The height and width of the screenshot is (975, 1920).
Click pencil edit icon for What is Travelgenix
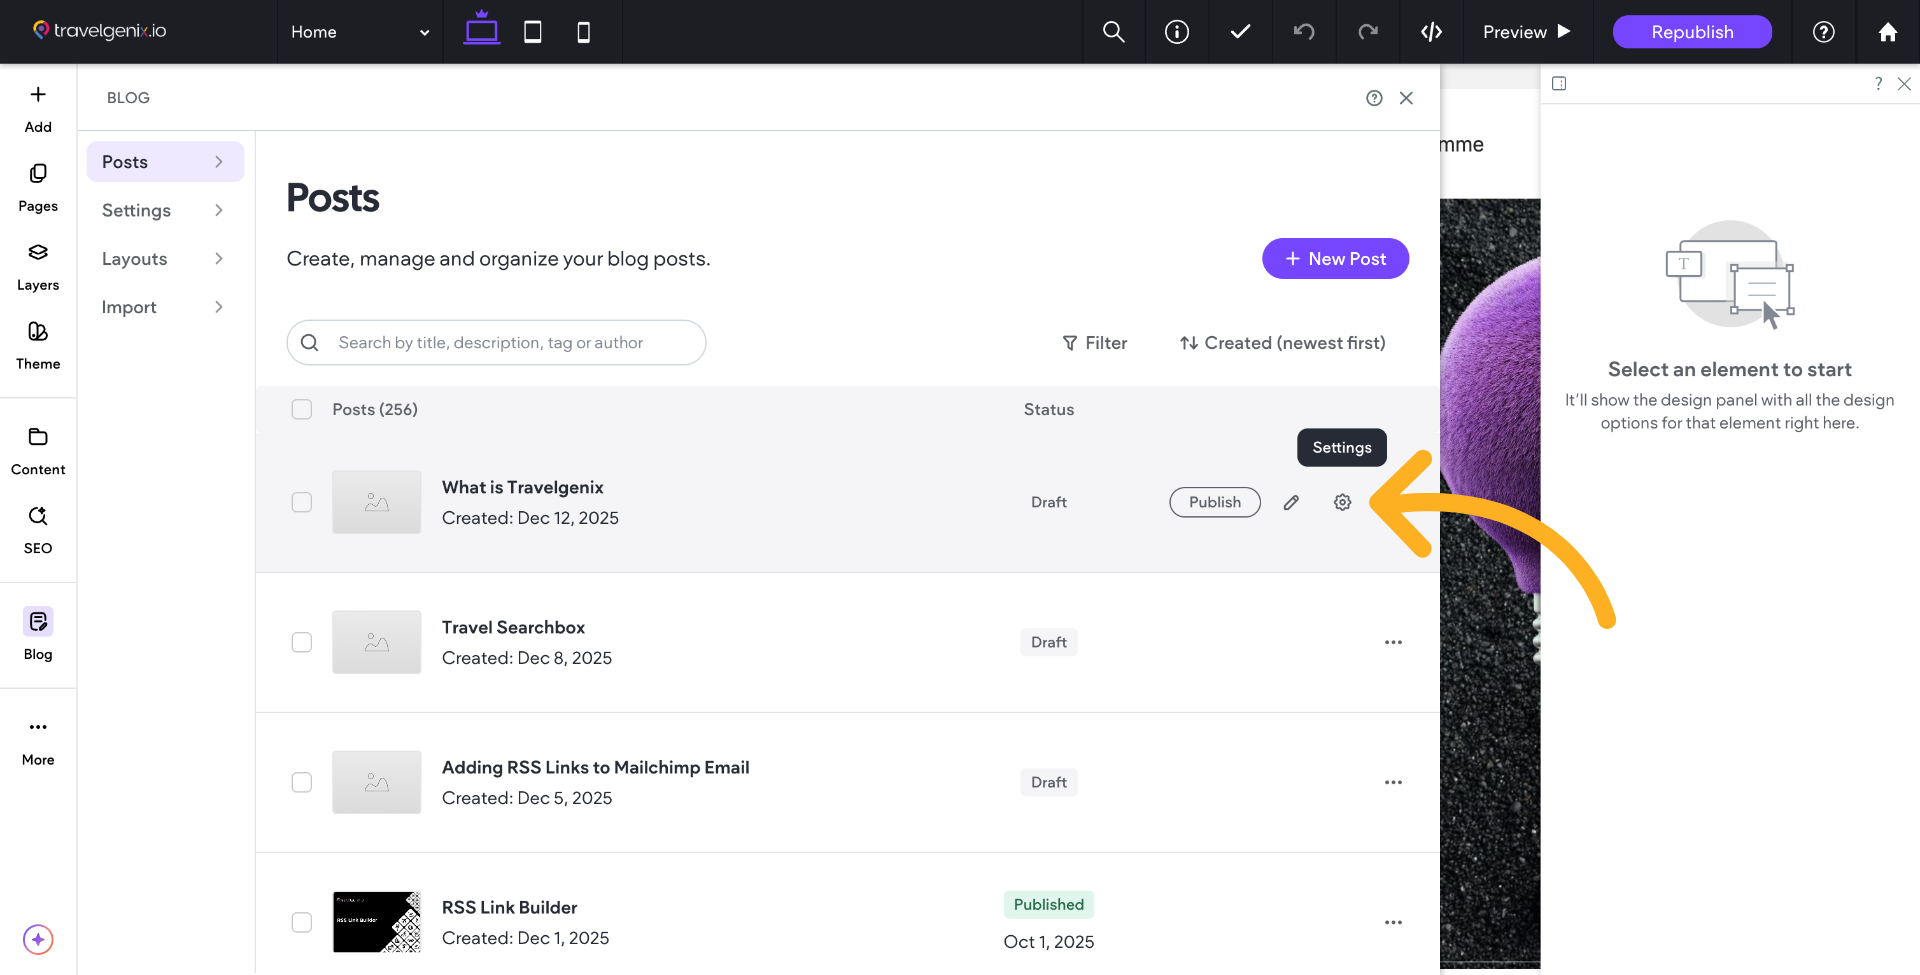(x=1291, y=502)
